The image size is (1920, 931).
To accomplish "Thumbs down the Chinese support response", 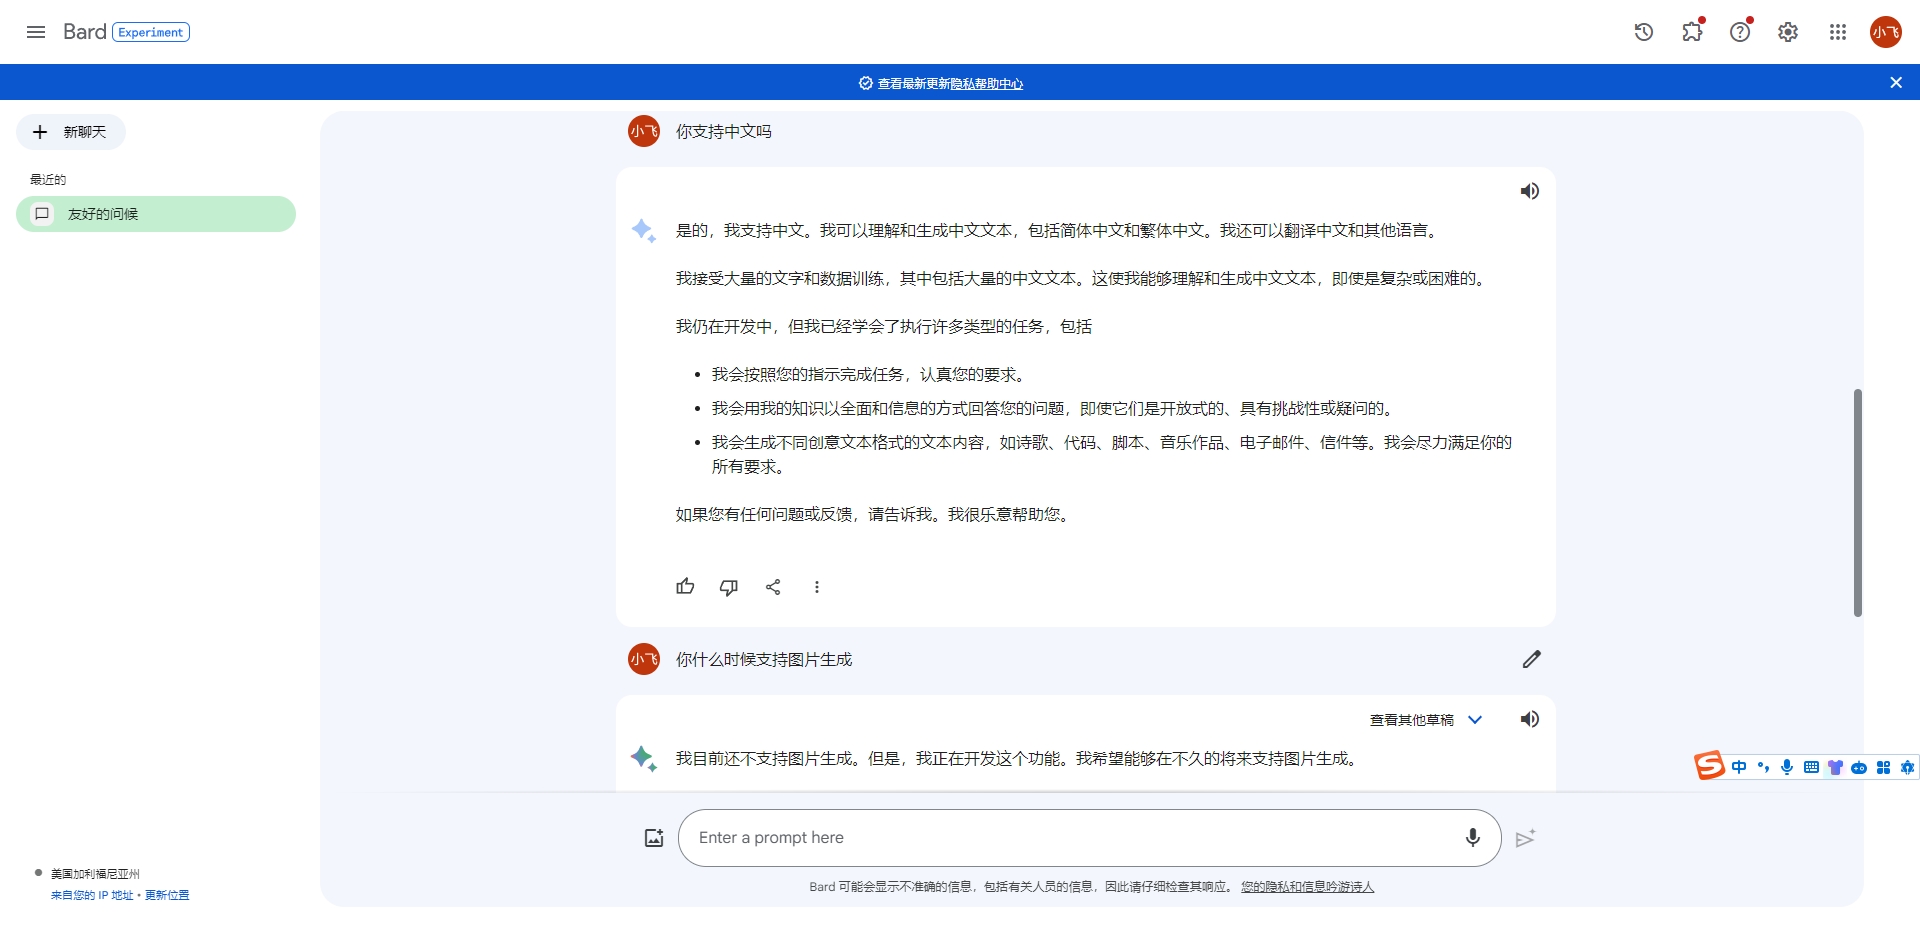I will pyautogui.click(x=729, y=587).
